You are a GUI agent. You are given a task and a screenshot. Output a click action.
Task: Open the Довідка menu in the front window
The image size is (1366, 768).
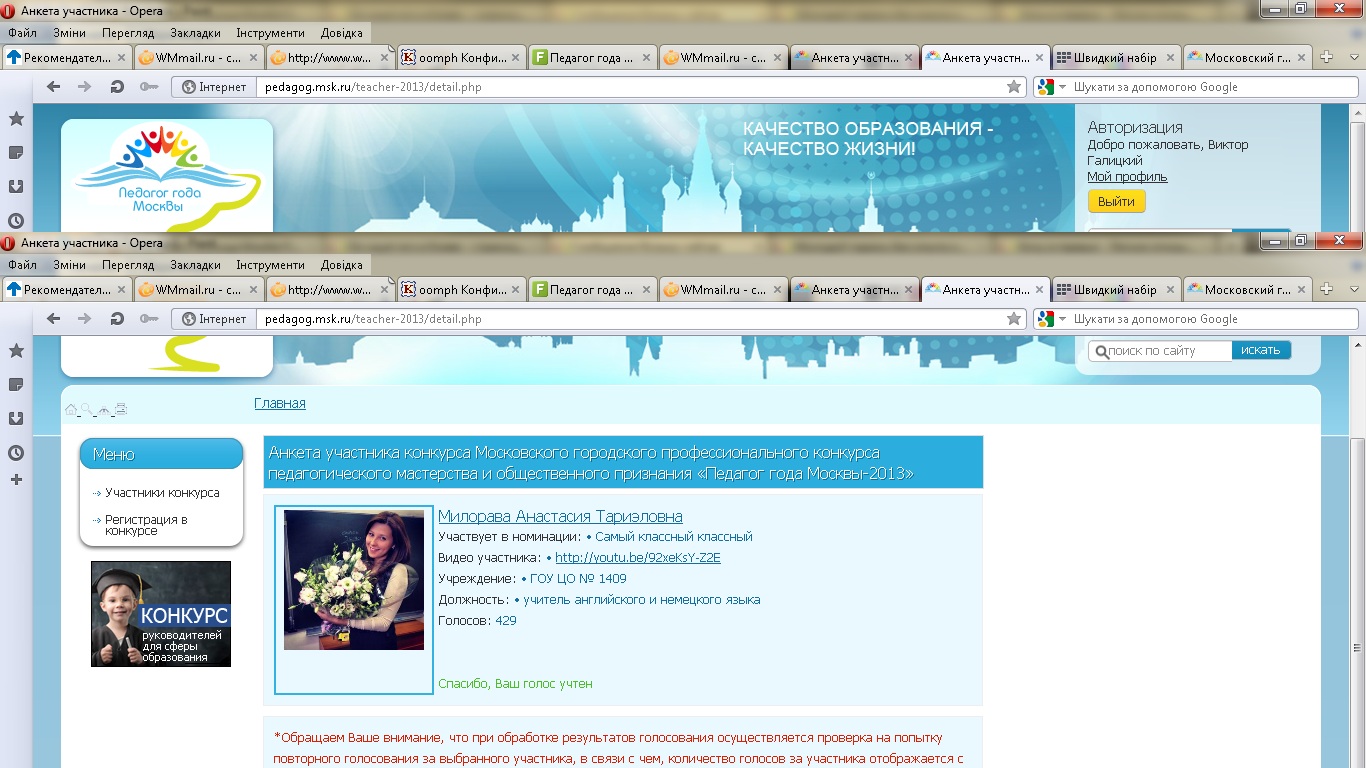(x=342, y=265)
